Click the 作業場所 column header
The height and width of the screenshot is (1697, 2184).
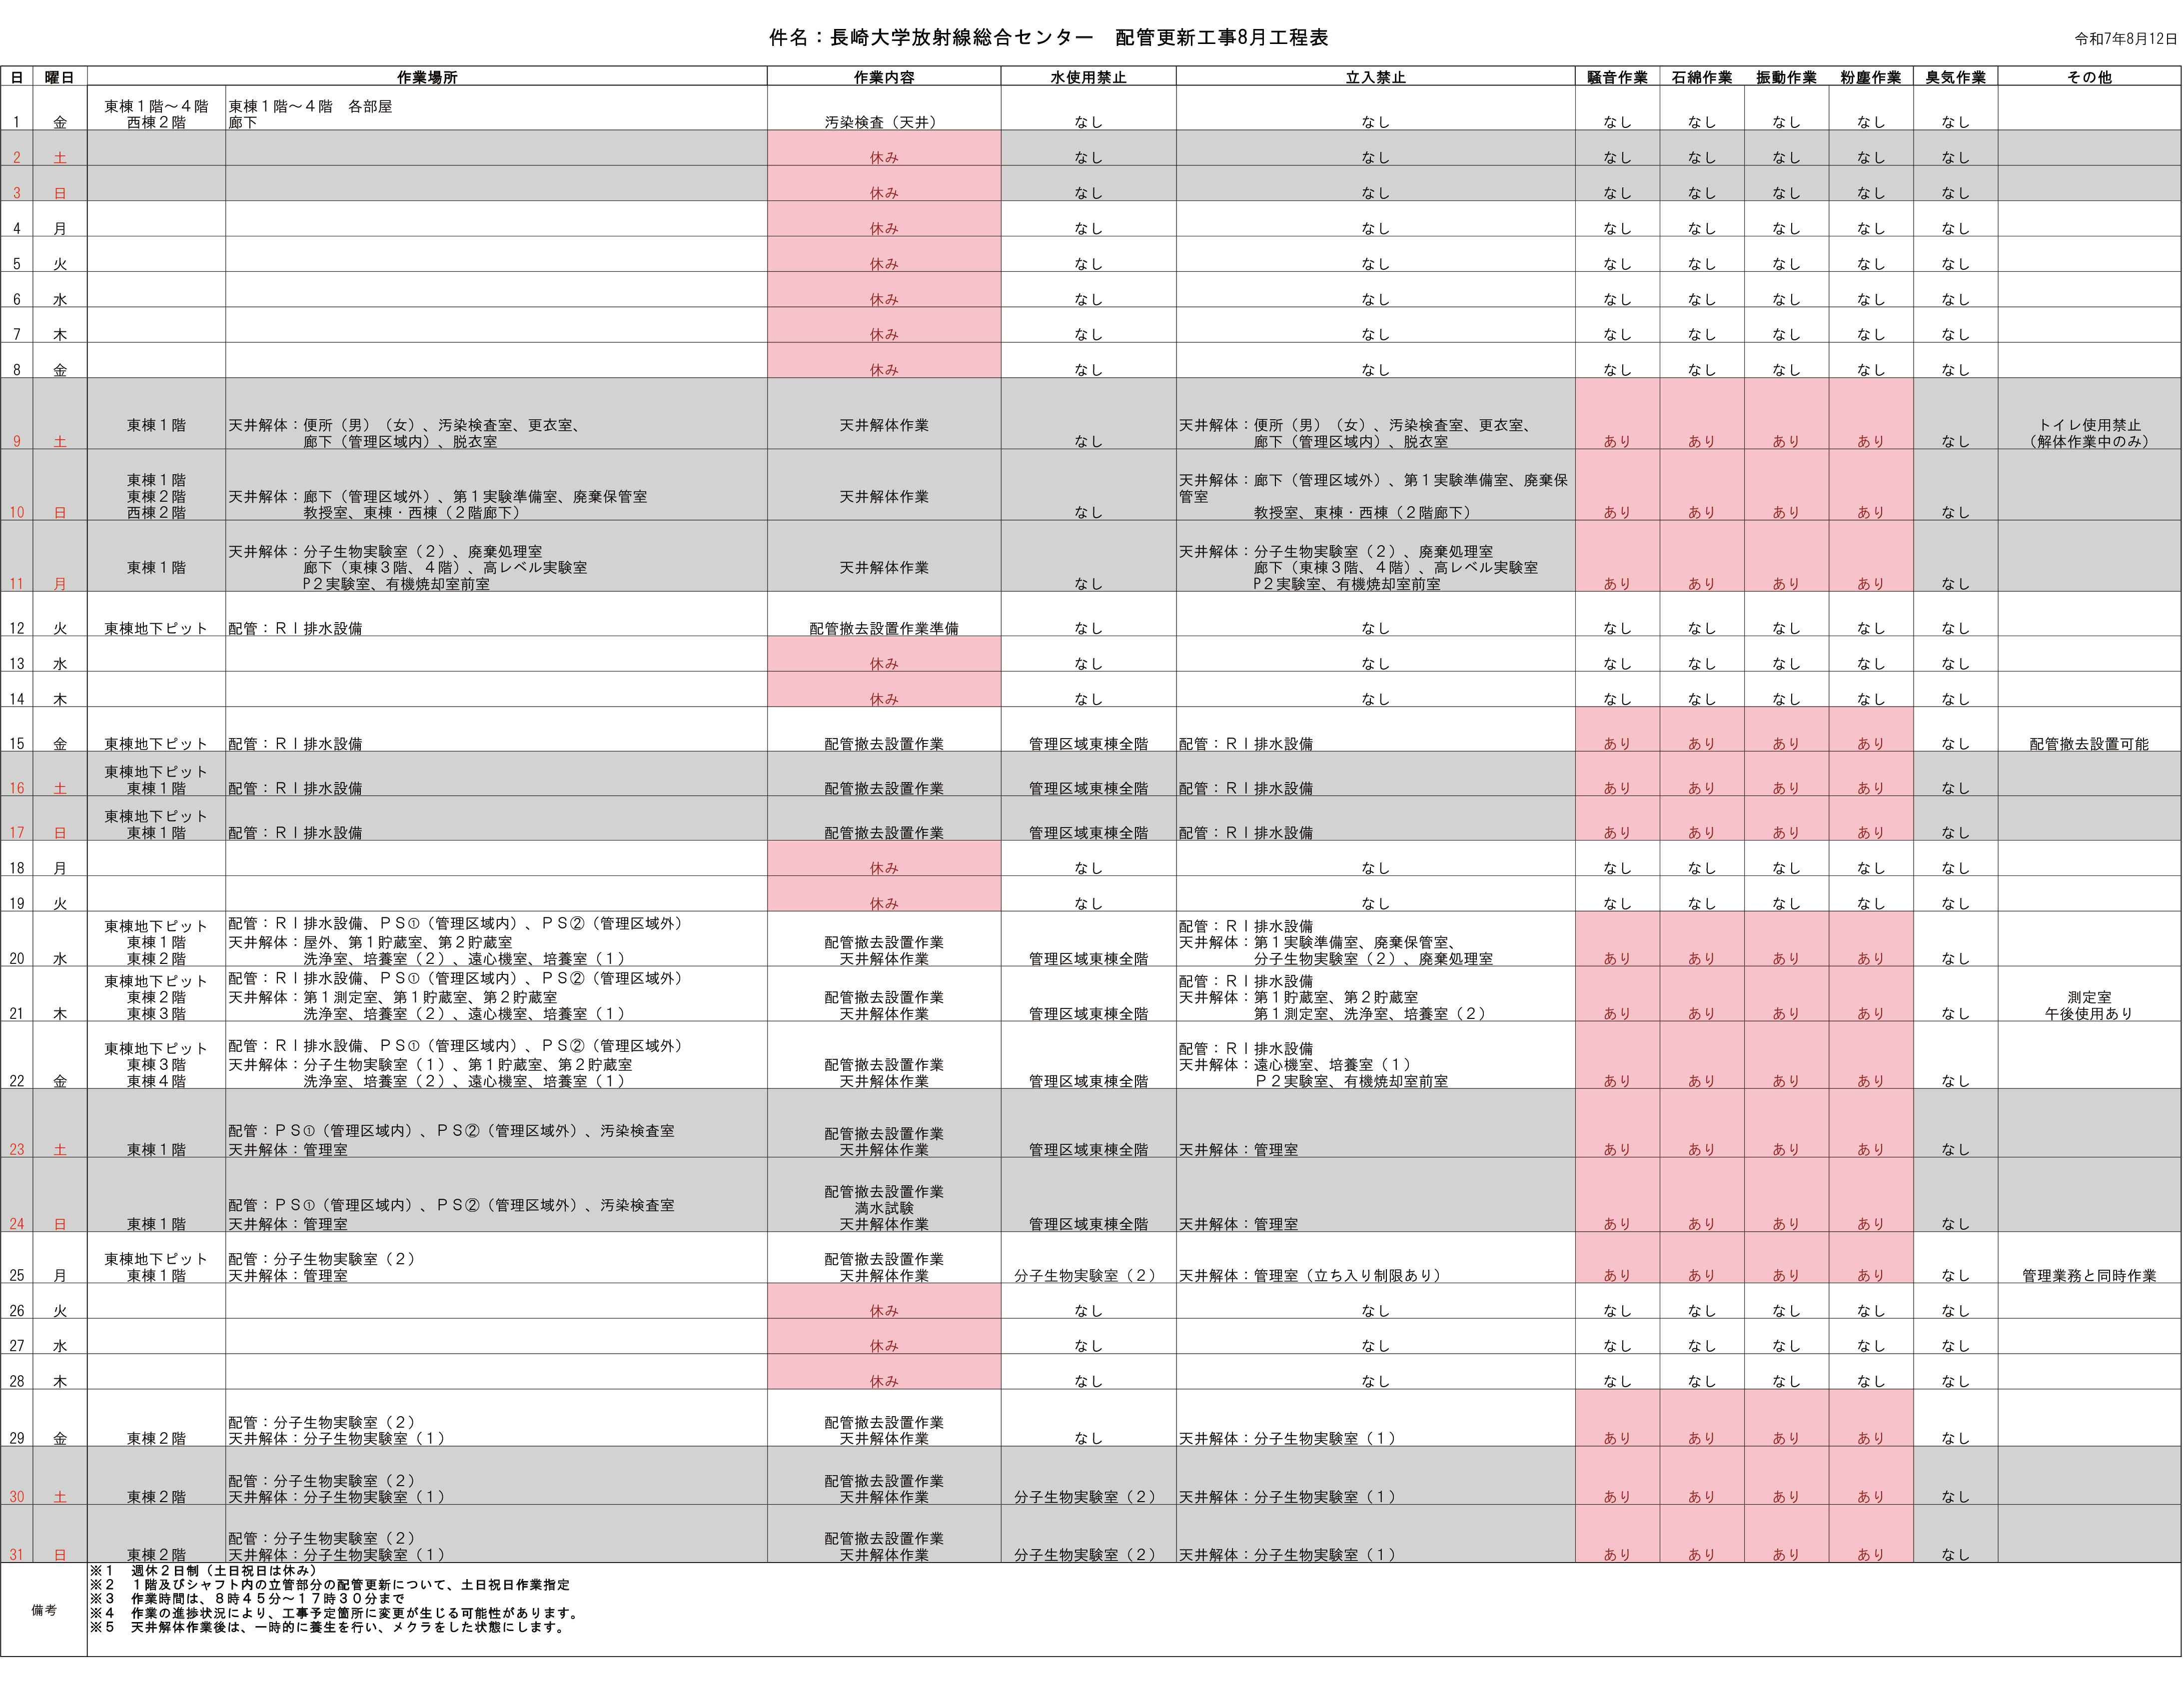pyautogui.click(x=427, y=77)
